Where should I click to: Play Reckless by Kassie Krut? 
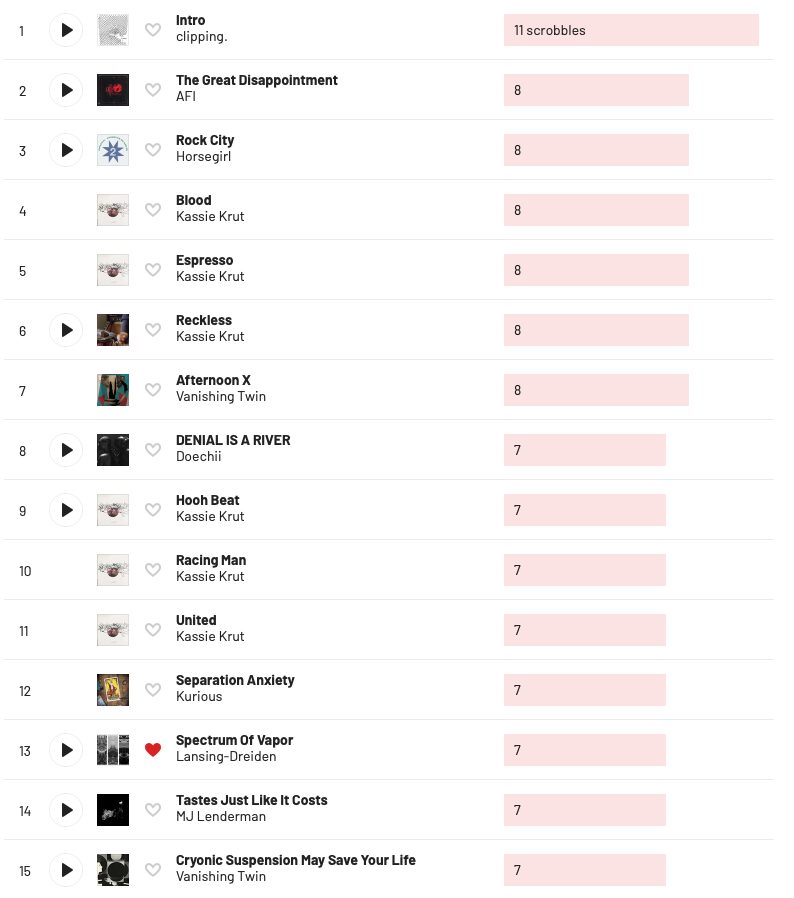[66, 330]
